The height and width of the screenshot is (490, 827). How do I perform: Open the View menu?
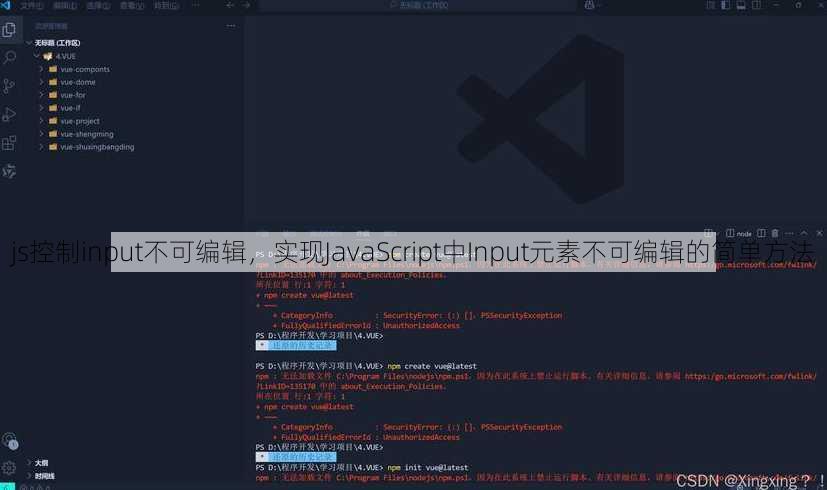(132, 5)
